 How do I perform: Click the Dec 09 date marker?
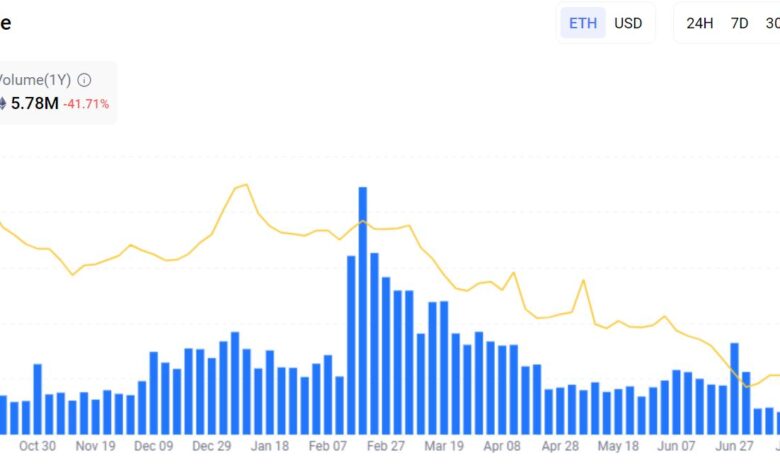(153, 447)
